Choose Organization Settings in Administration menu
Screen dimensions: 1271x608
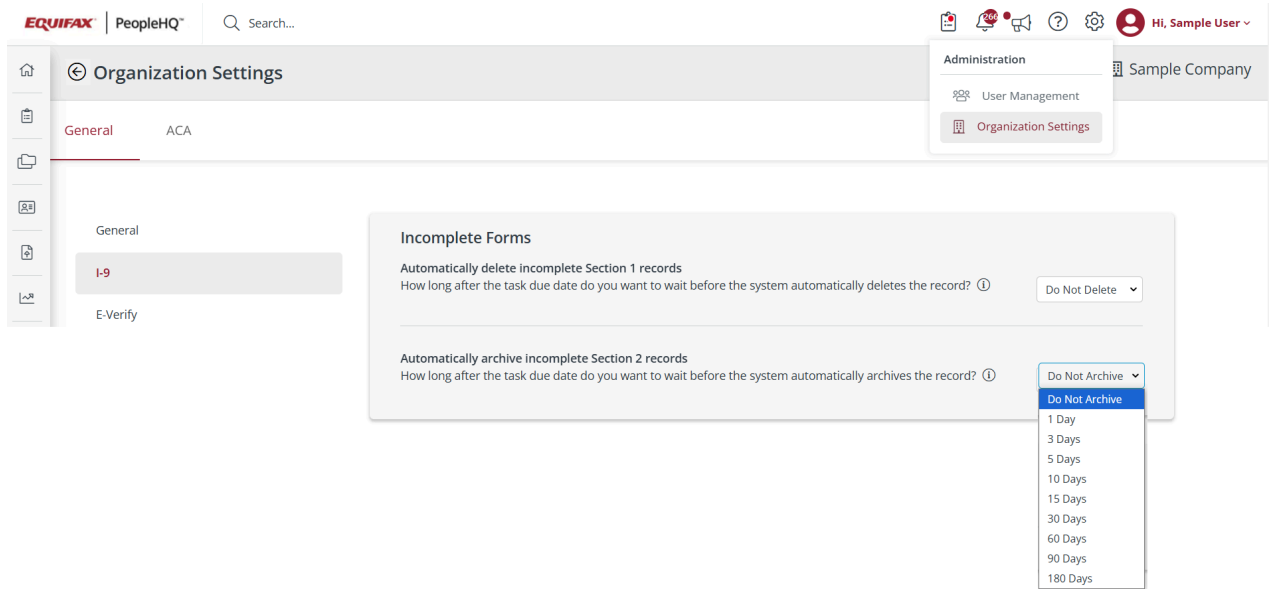tap(1021, 127)
